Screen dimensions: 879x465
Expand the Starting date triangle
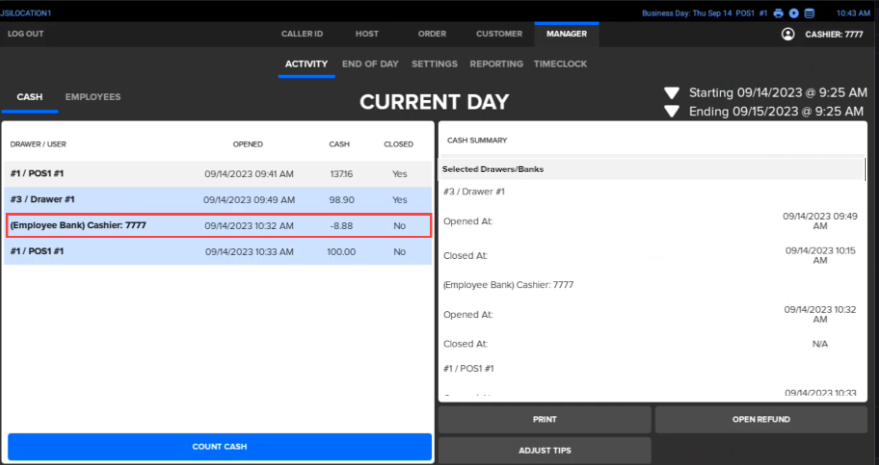[673, 93]
